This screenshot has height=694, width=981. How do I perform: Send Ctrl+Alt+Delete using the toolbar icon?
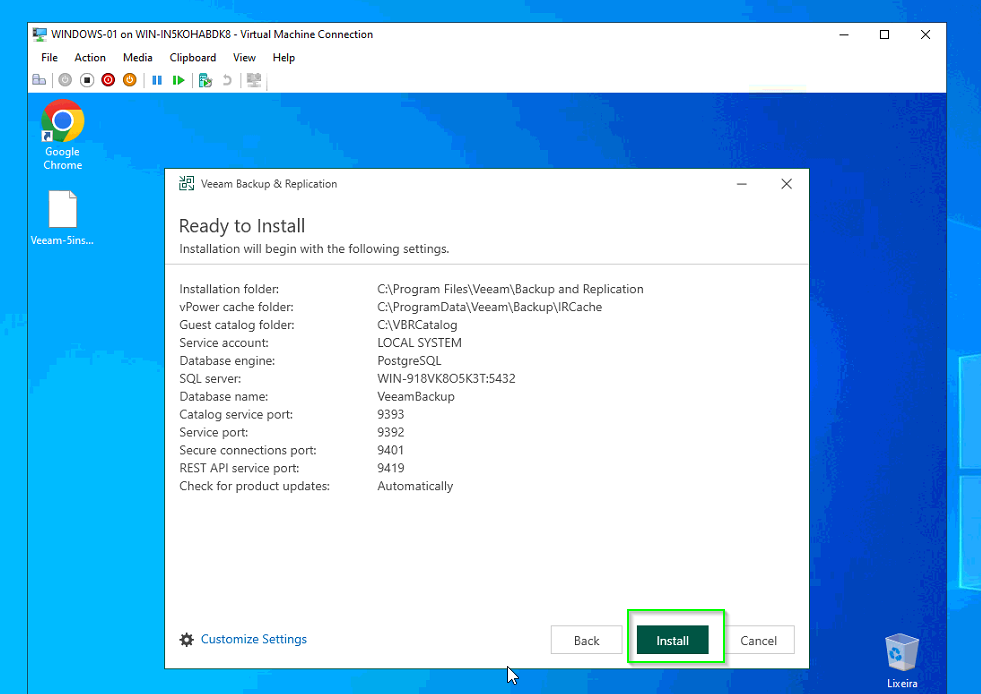tap(39, 80)
